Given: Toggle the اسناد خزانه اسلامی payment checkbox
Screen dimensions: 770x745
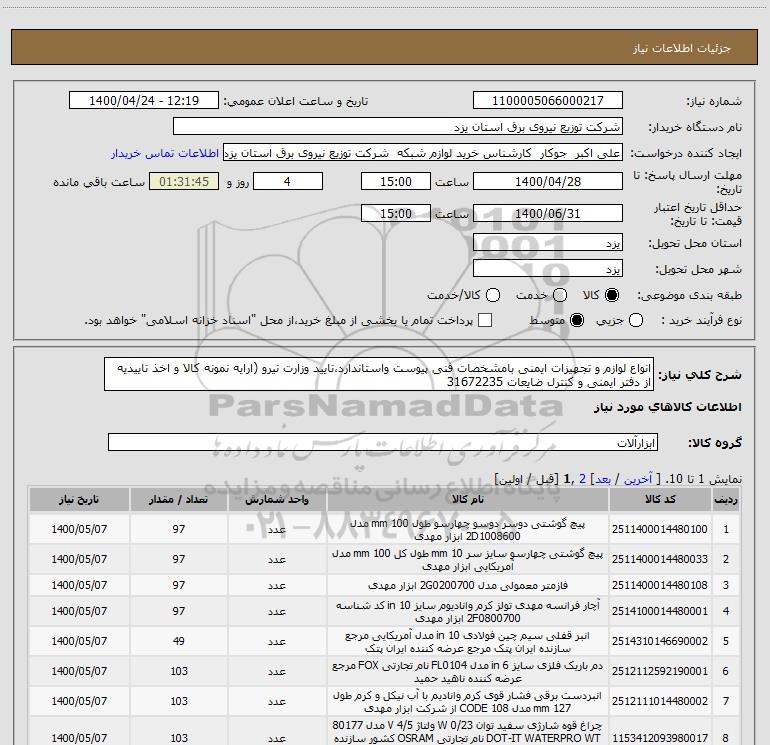Looking at the screenshot, I should tap(485, 320).
